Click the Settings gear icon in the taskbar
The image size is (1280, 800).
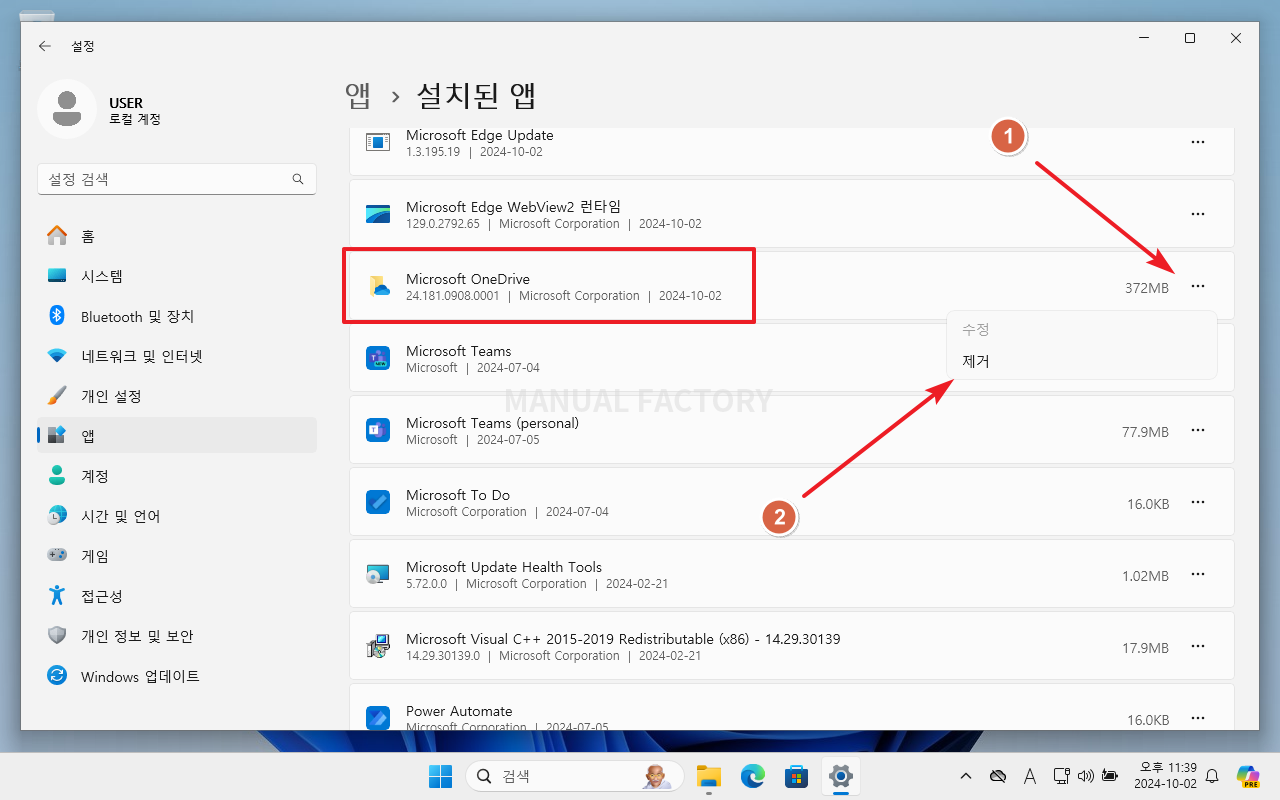841,776
